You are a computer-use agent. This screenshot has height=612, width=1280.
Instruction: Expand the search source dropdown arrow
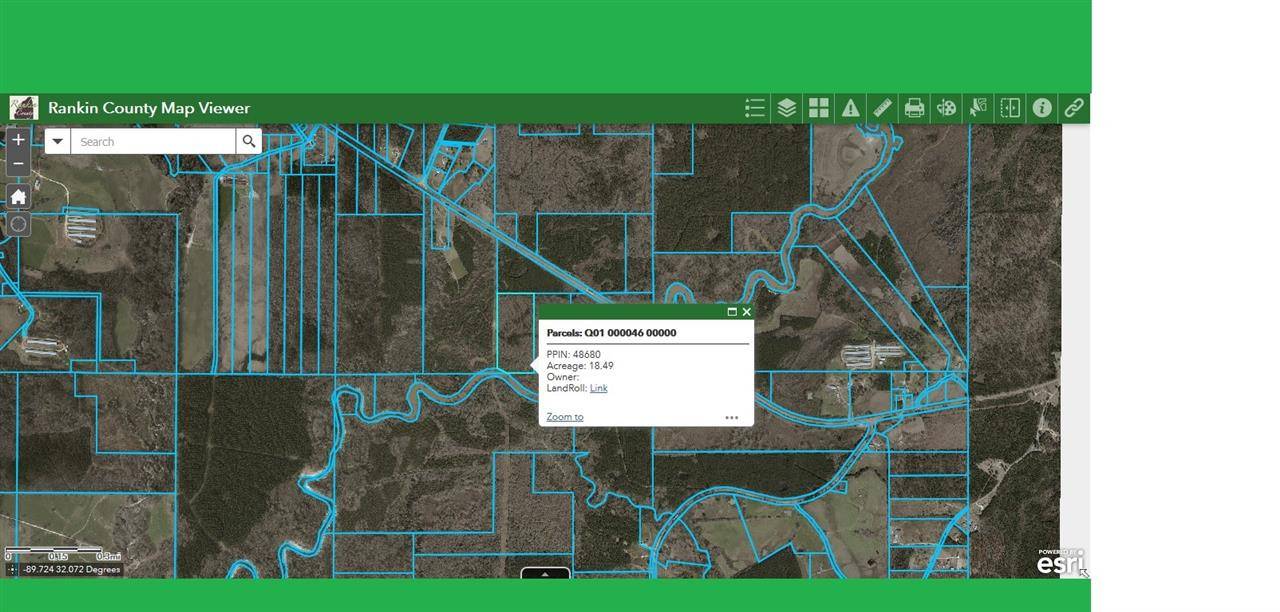click(x=58, y=141)
